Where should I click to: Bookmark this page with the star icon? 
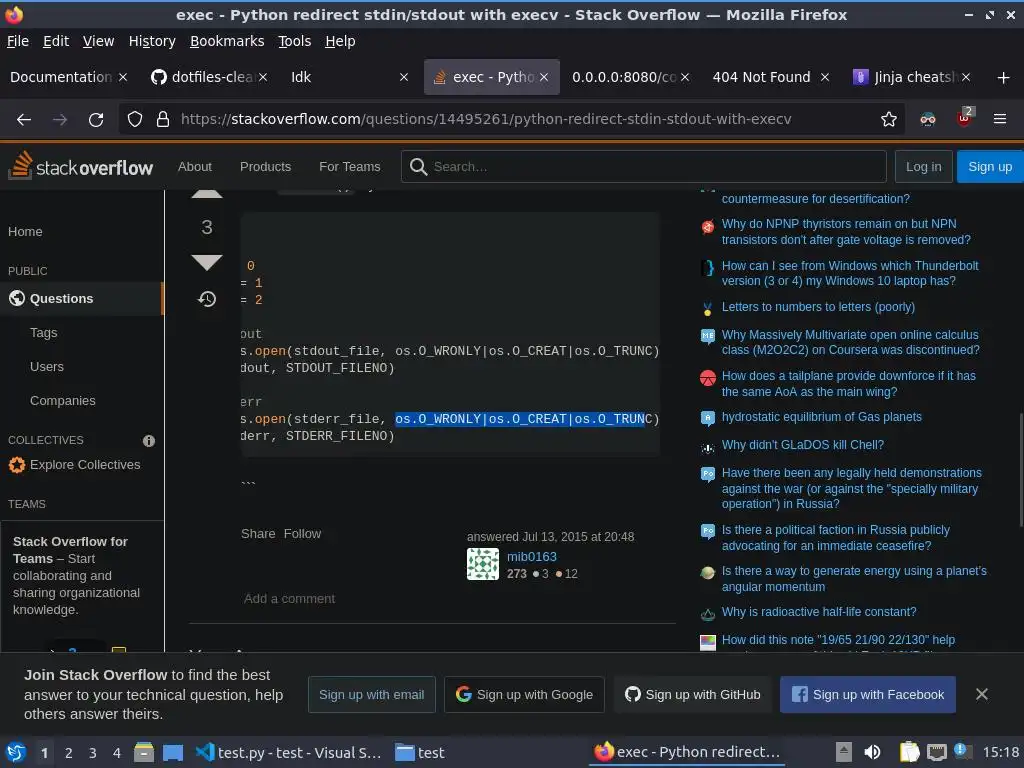889,120
